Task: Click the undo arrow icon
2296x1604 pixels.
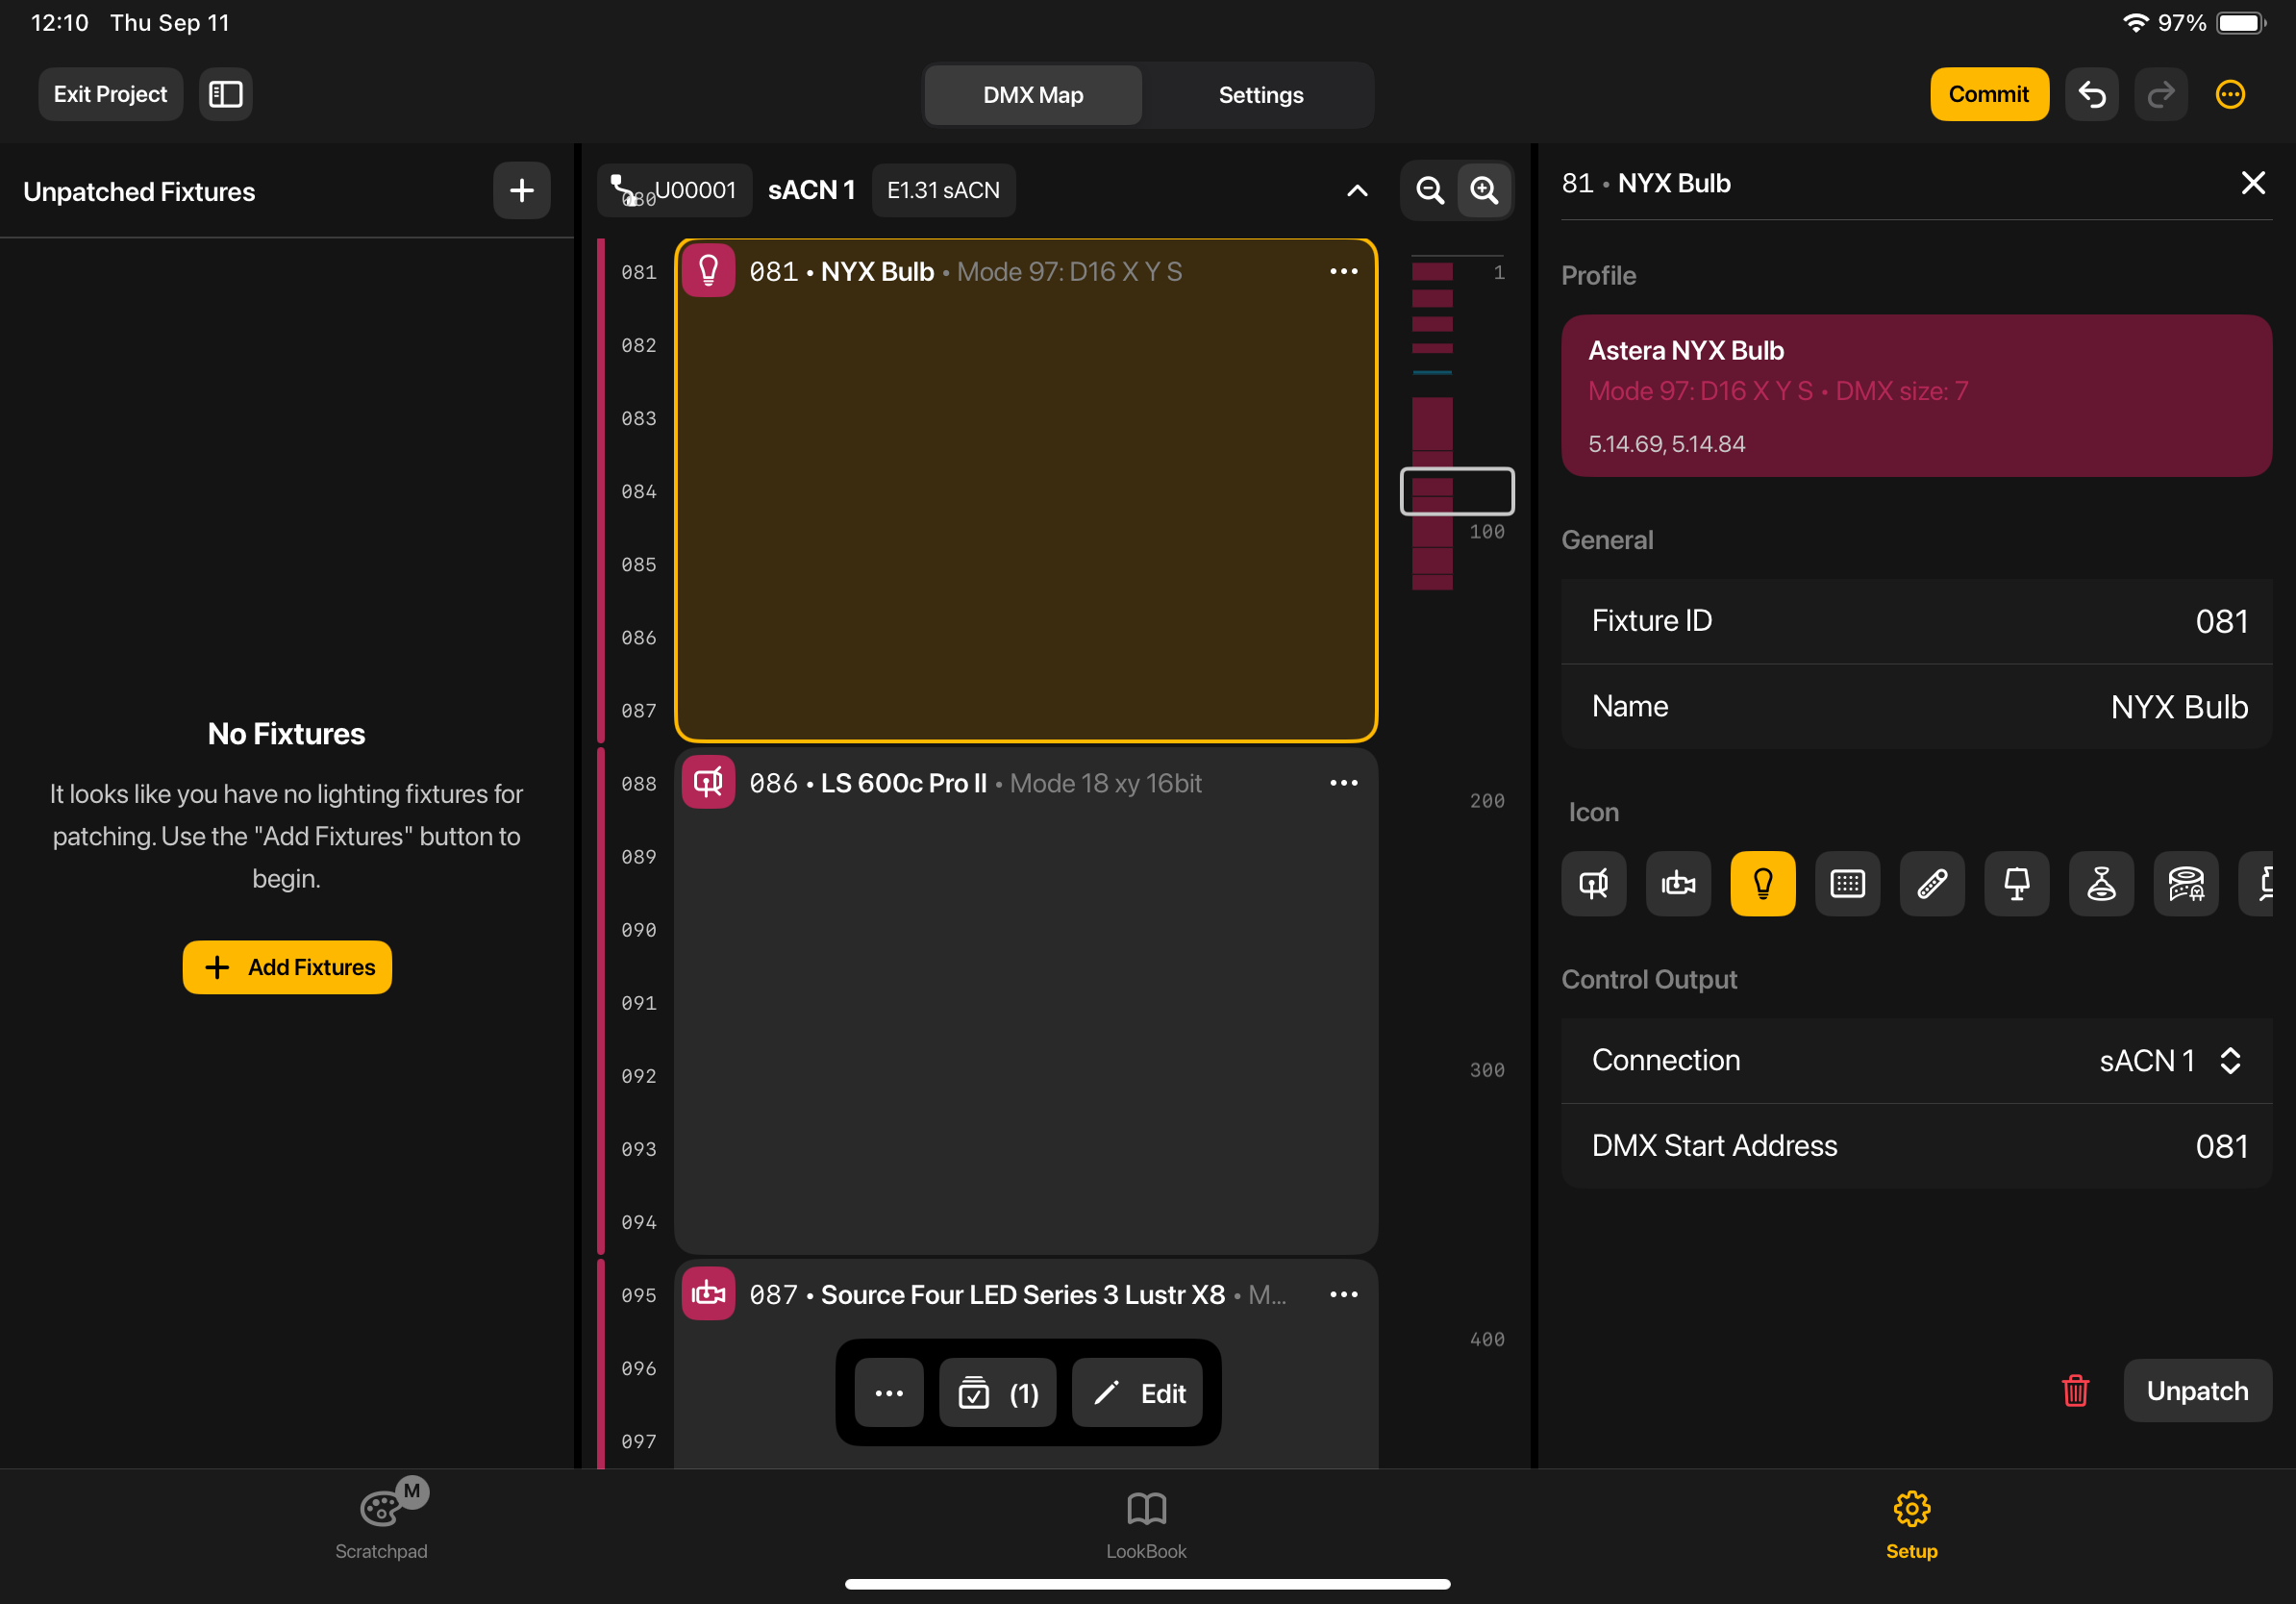Action: 2091,94
